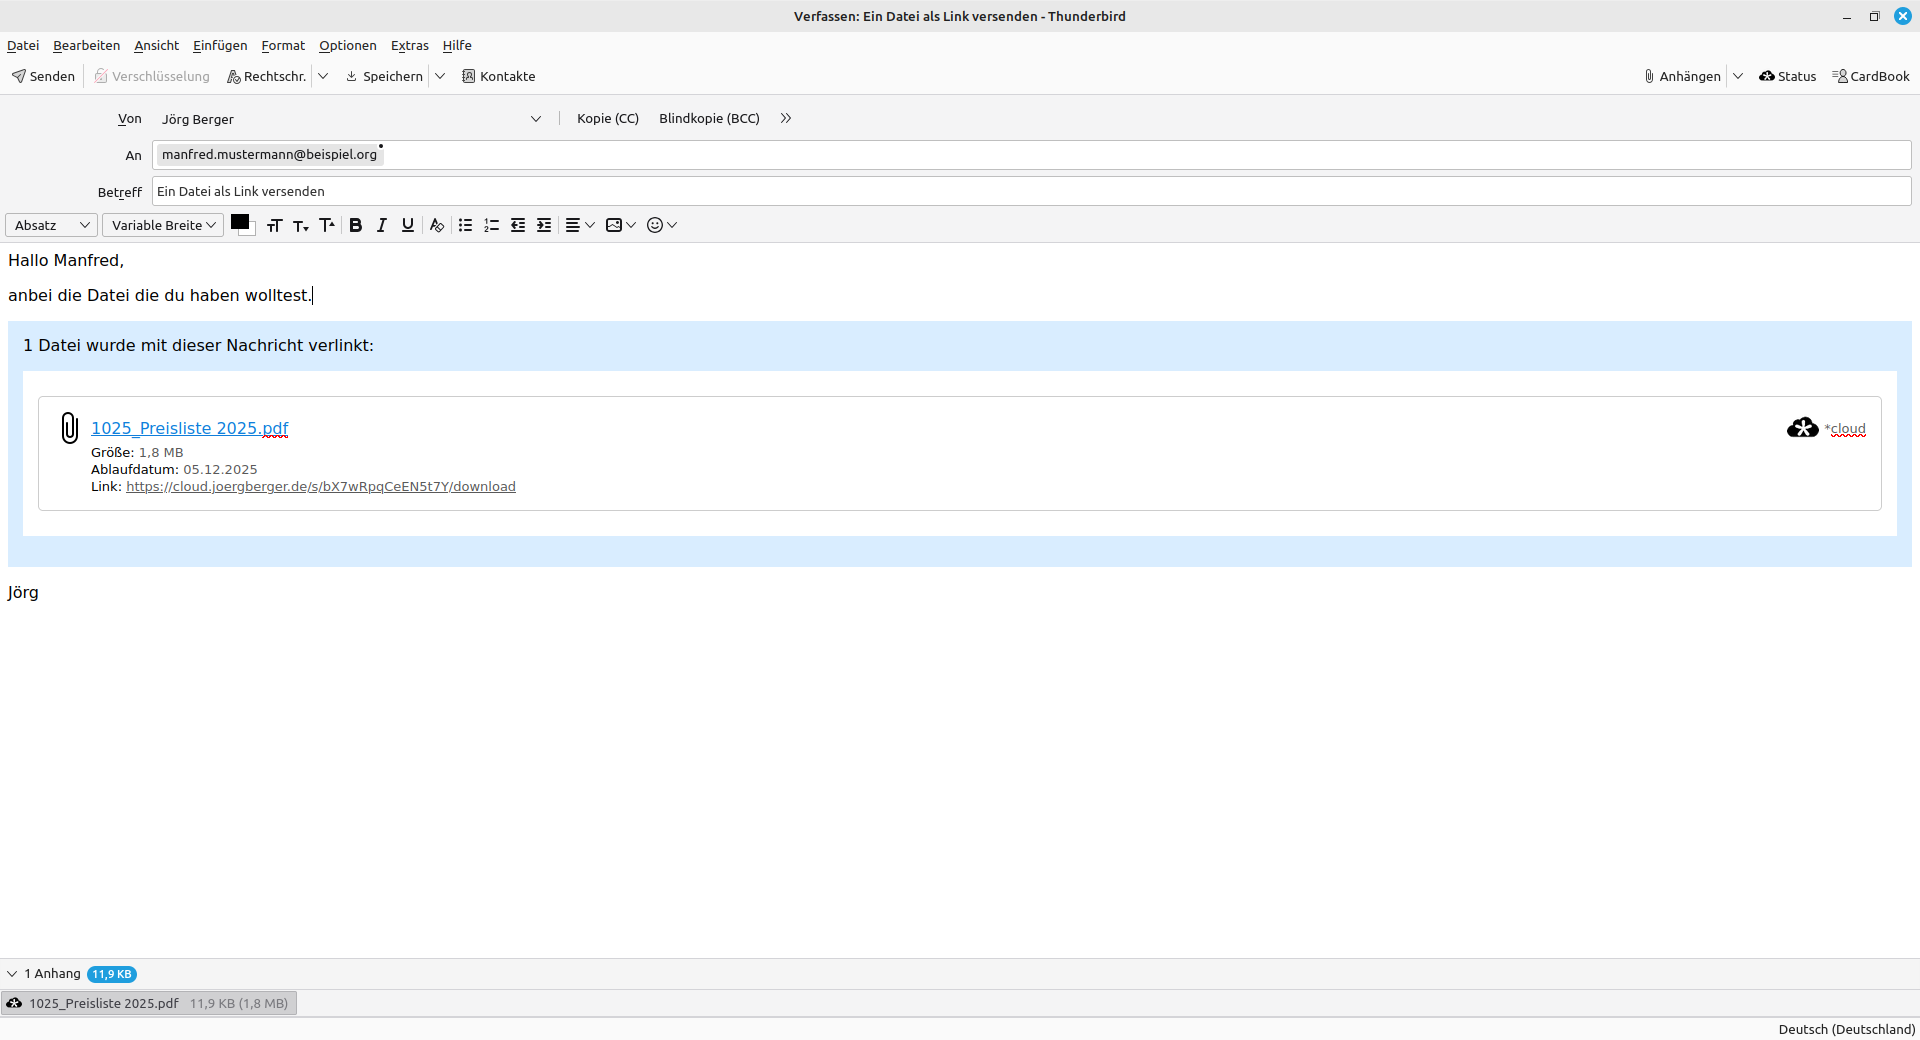Viewport: 1920px width, 1040px height.
Task: Open the CardBook address book
Action: 1870,76
